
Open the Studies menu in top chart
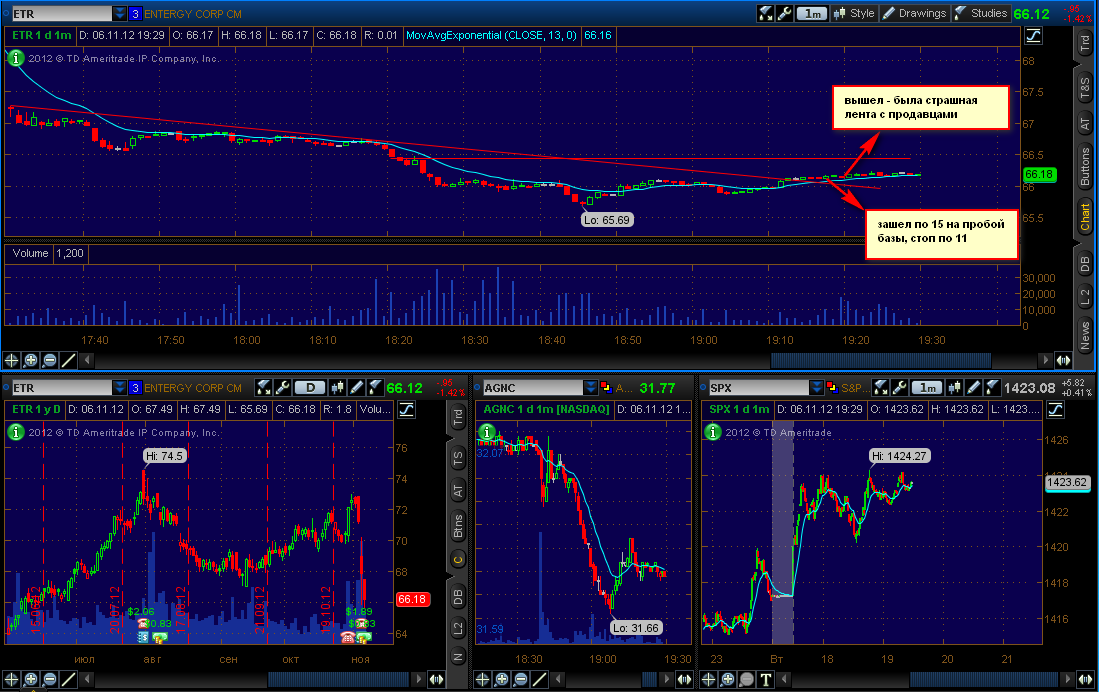[x=981, y=13]
